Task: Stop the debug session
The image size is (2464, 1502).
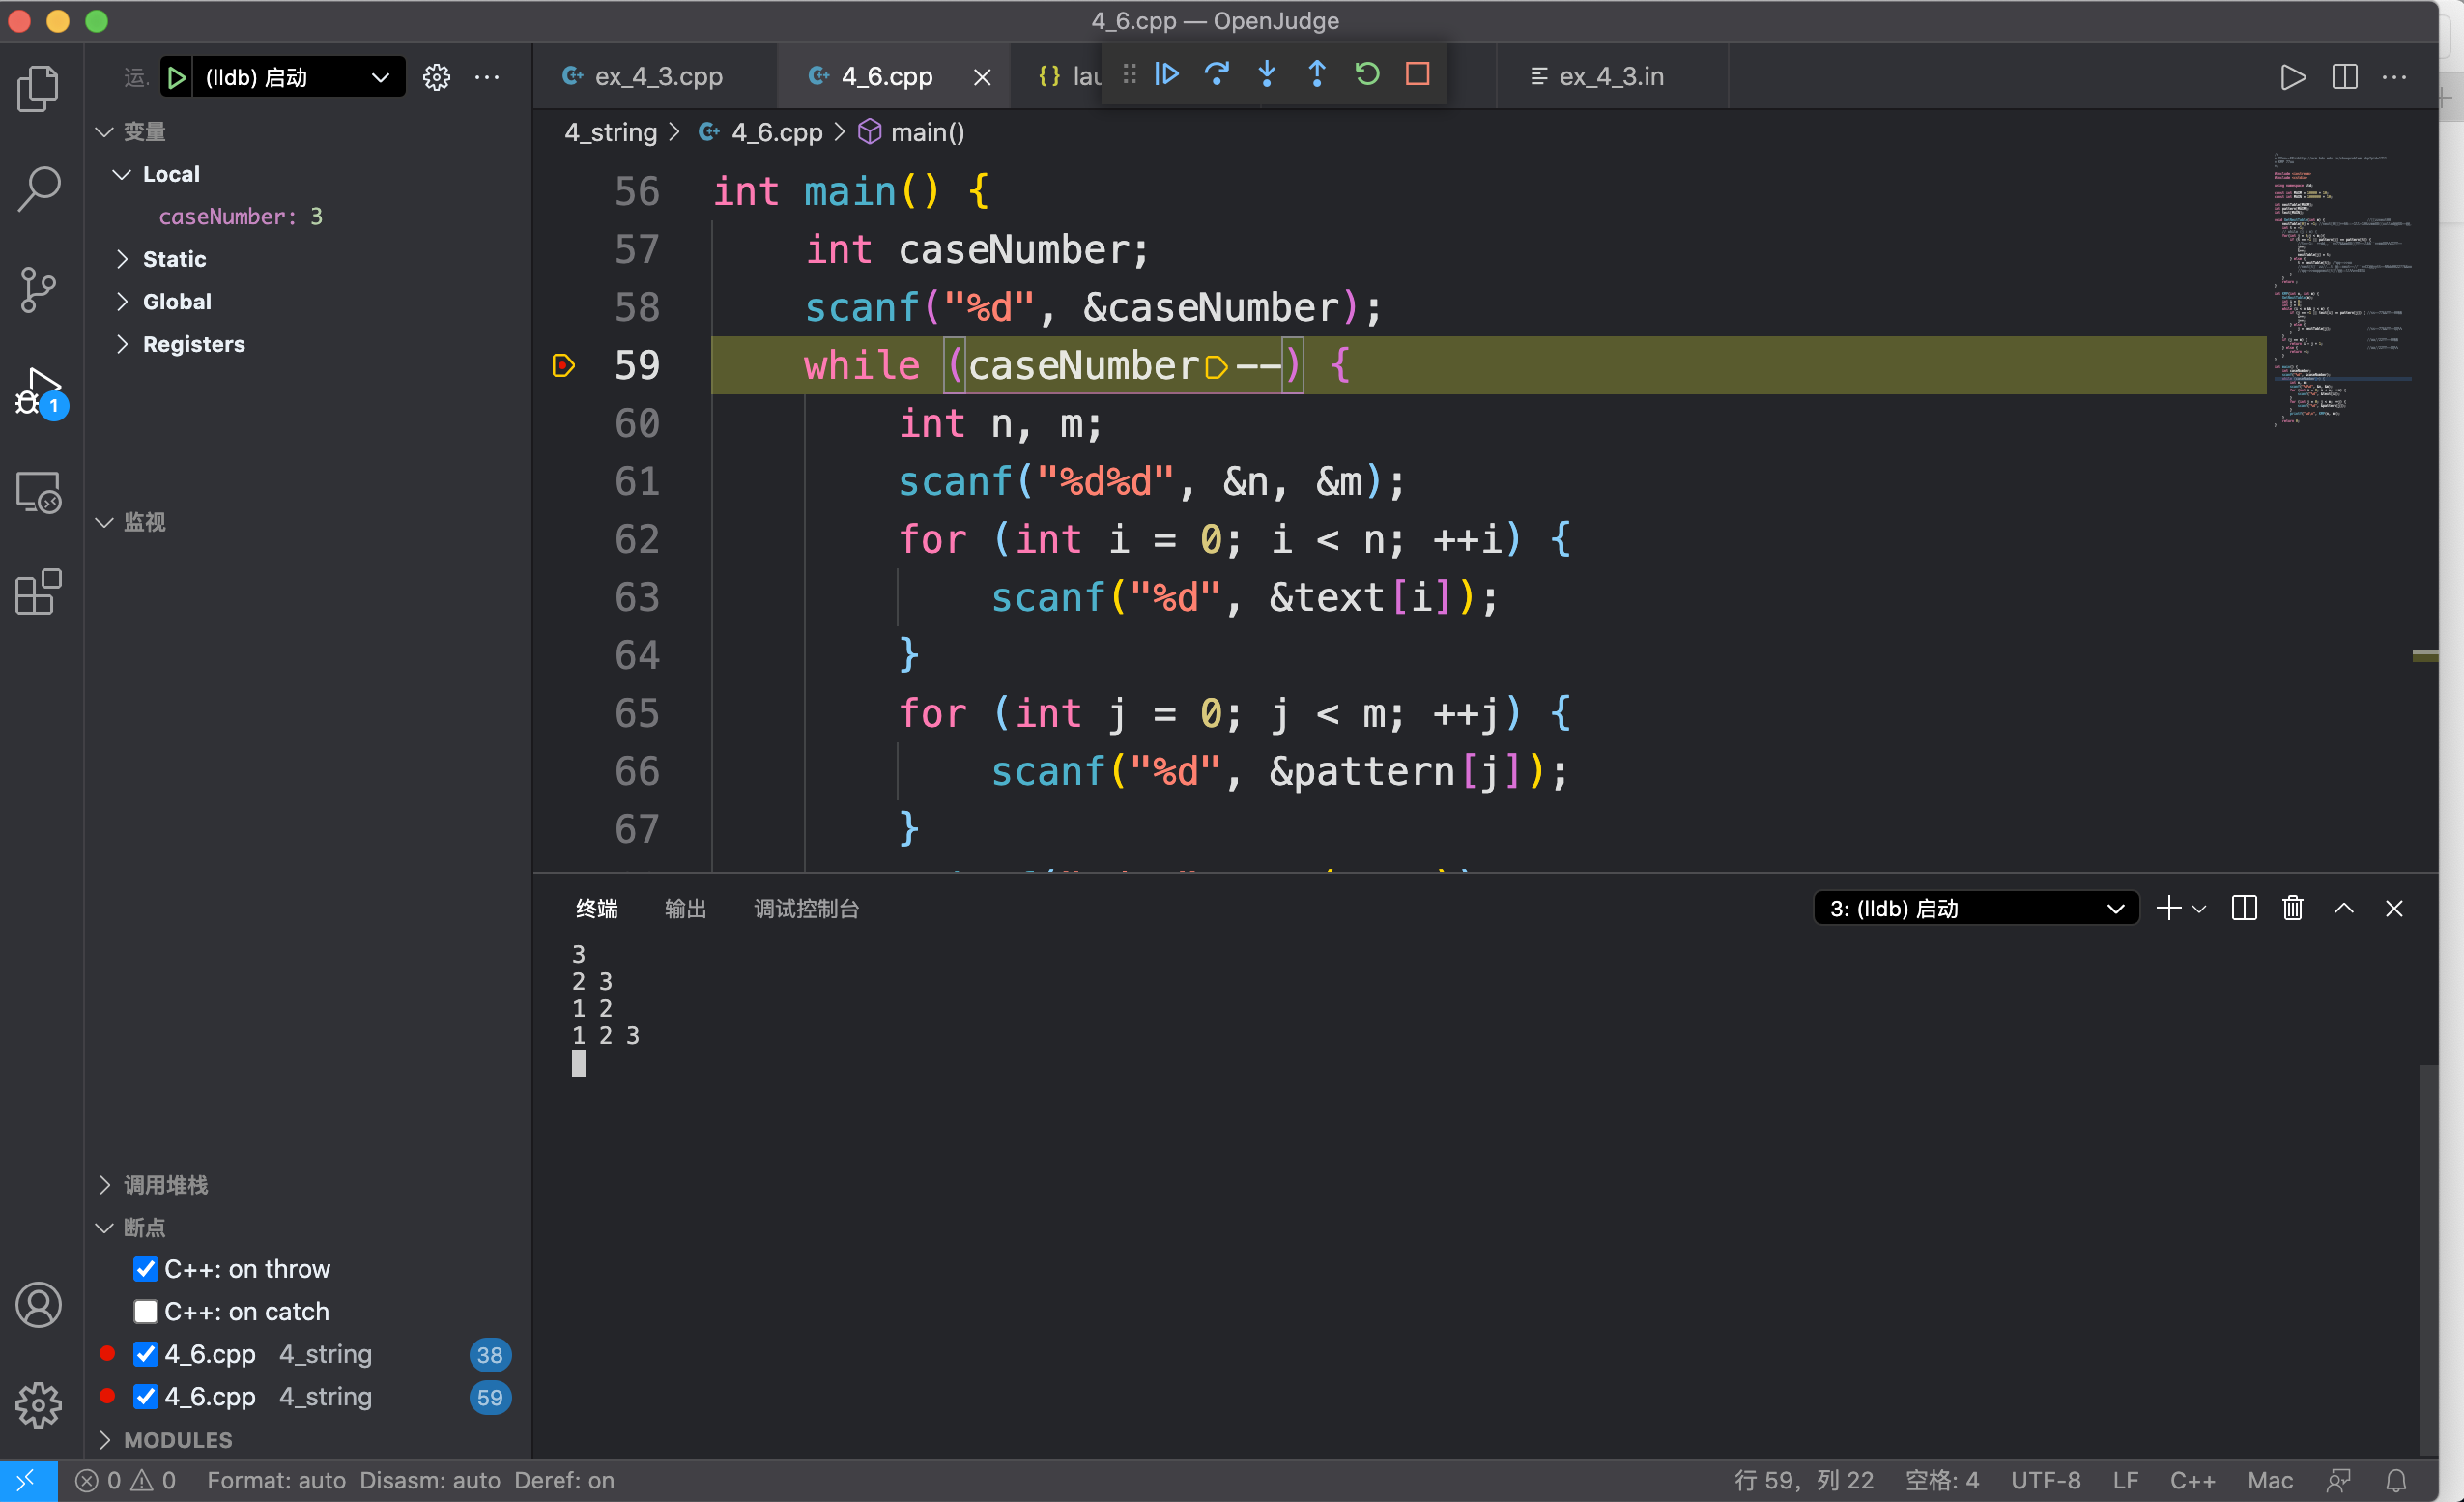Action: tap(1418, 74)
